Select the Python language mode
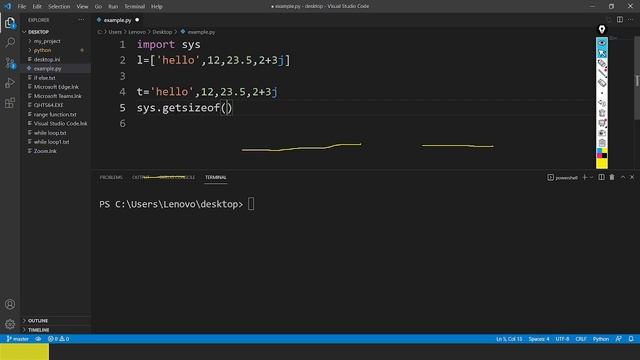The width and height of the screenshot is (640, 360). pos(600,339)
